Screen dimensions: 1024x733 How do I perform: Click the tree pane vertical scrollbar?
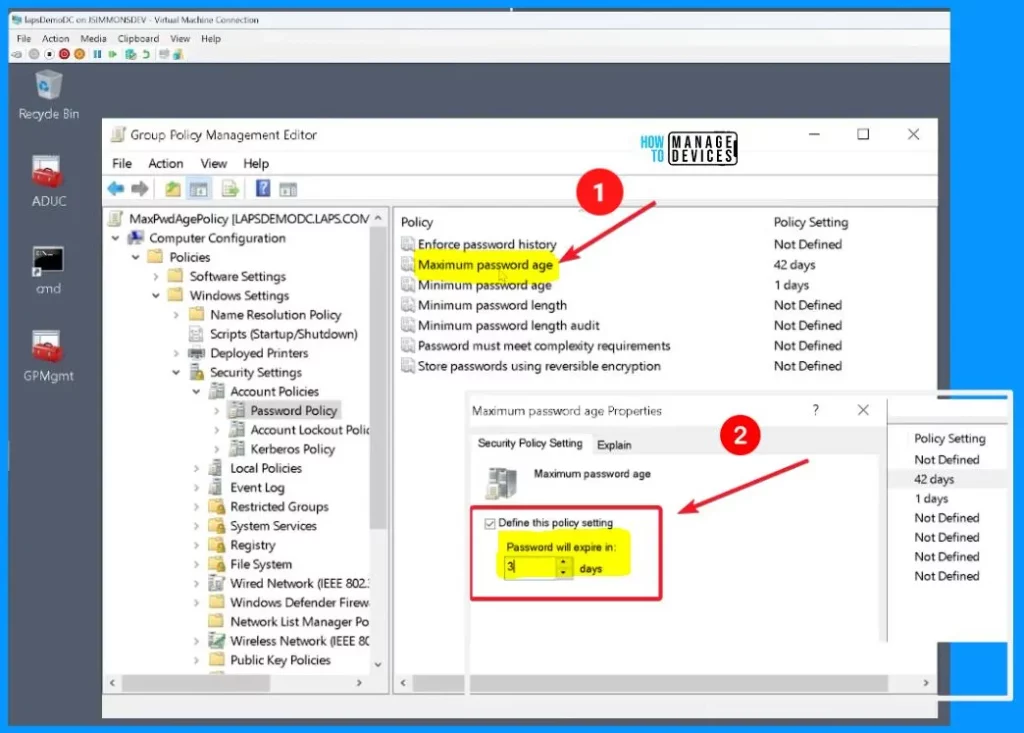coord(378,376)
